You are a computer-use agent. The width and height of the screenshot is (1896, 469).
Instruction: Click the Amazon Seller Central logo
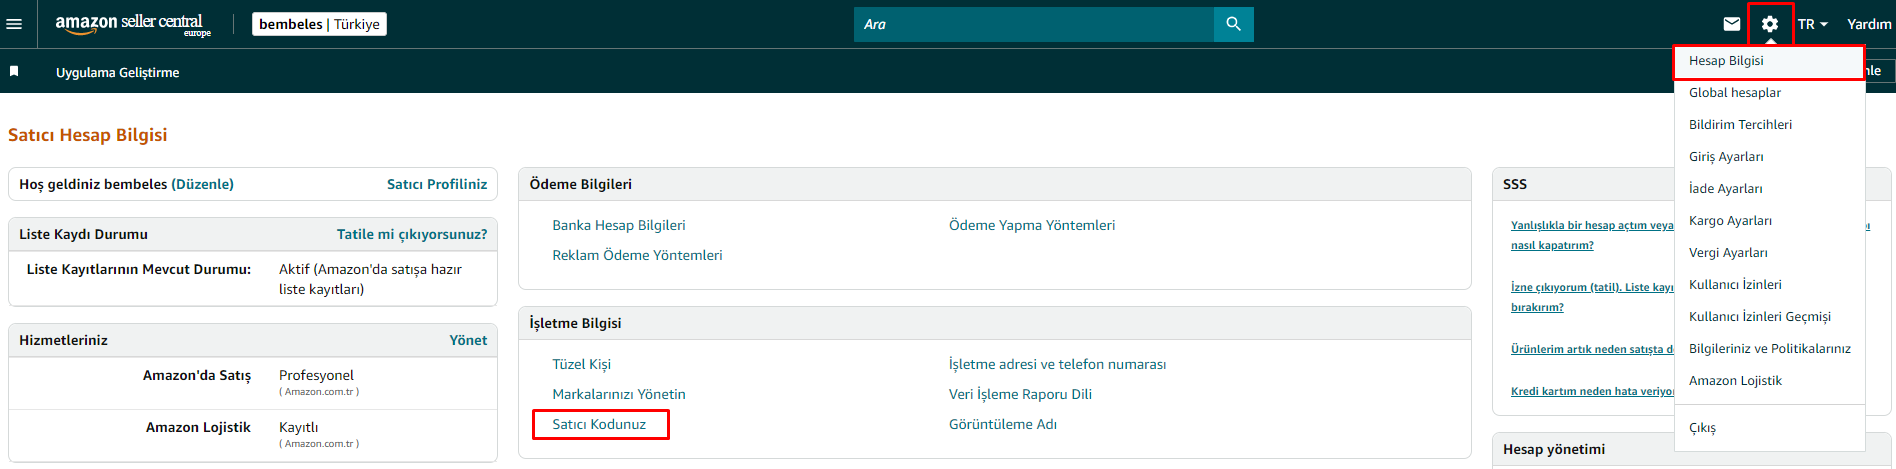(x=132, y=24)
